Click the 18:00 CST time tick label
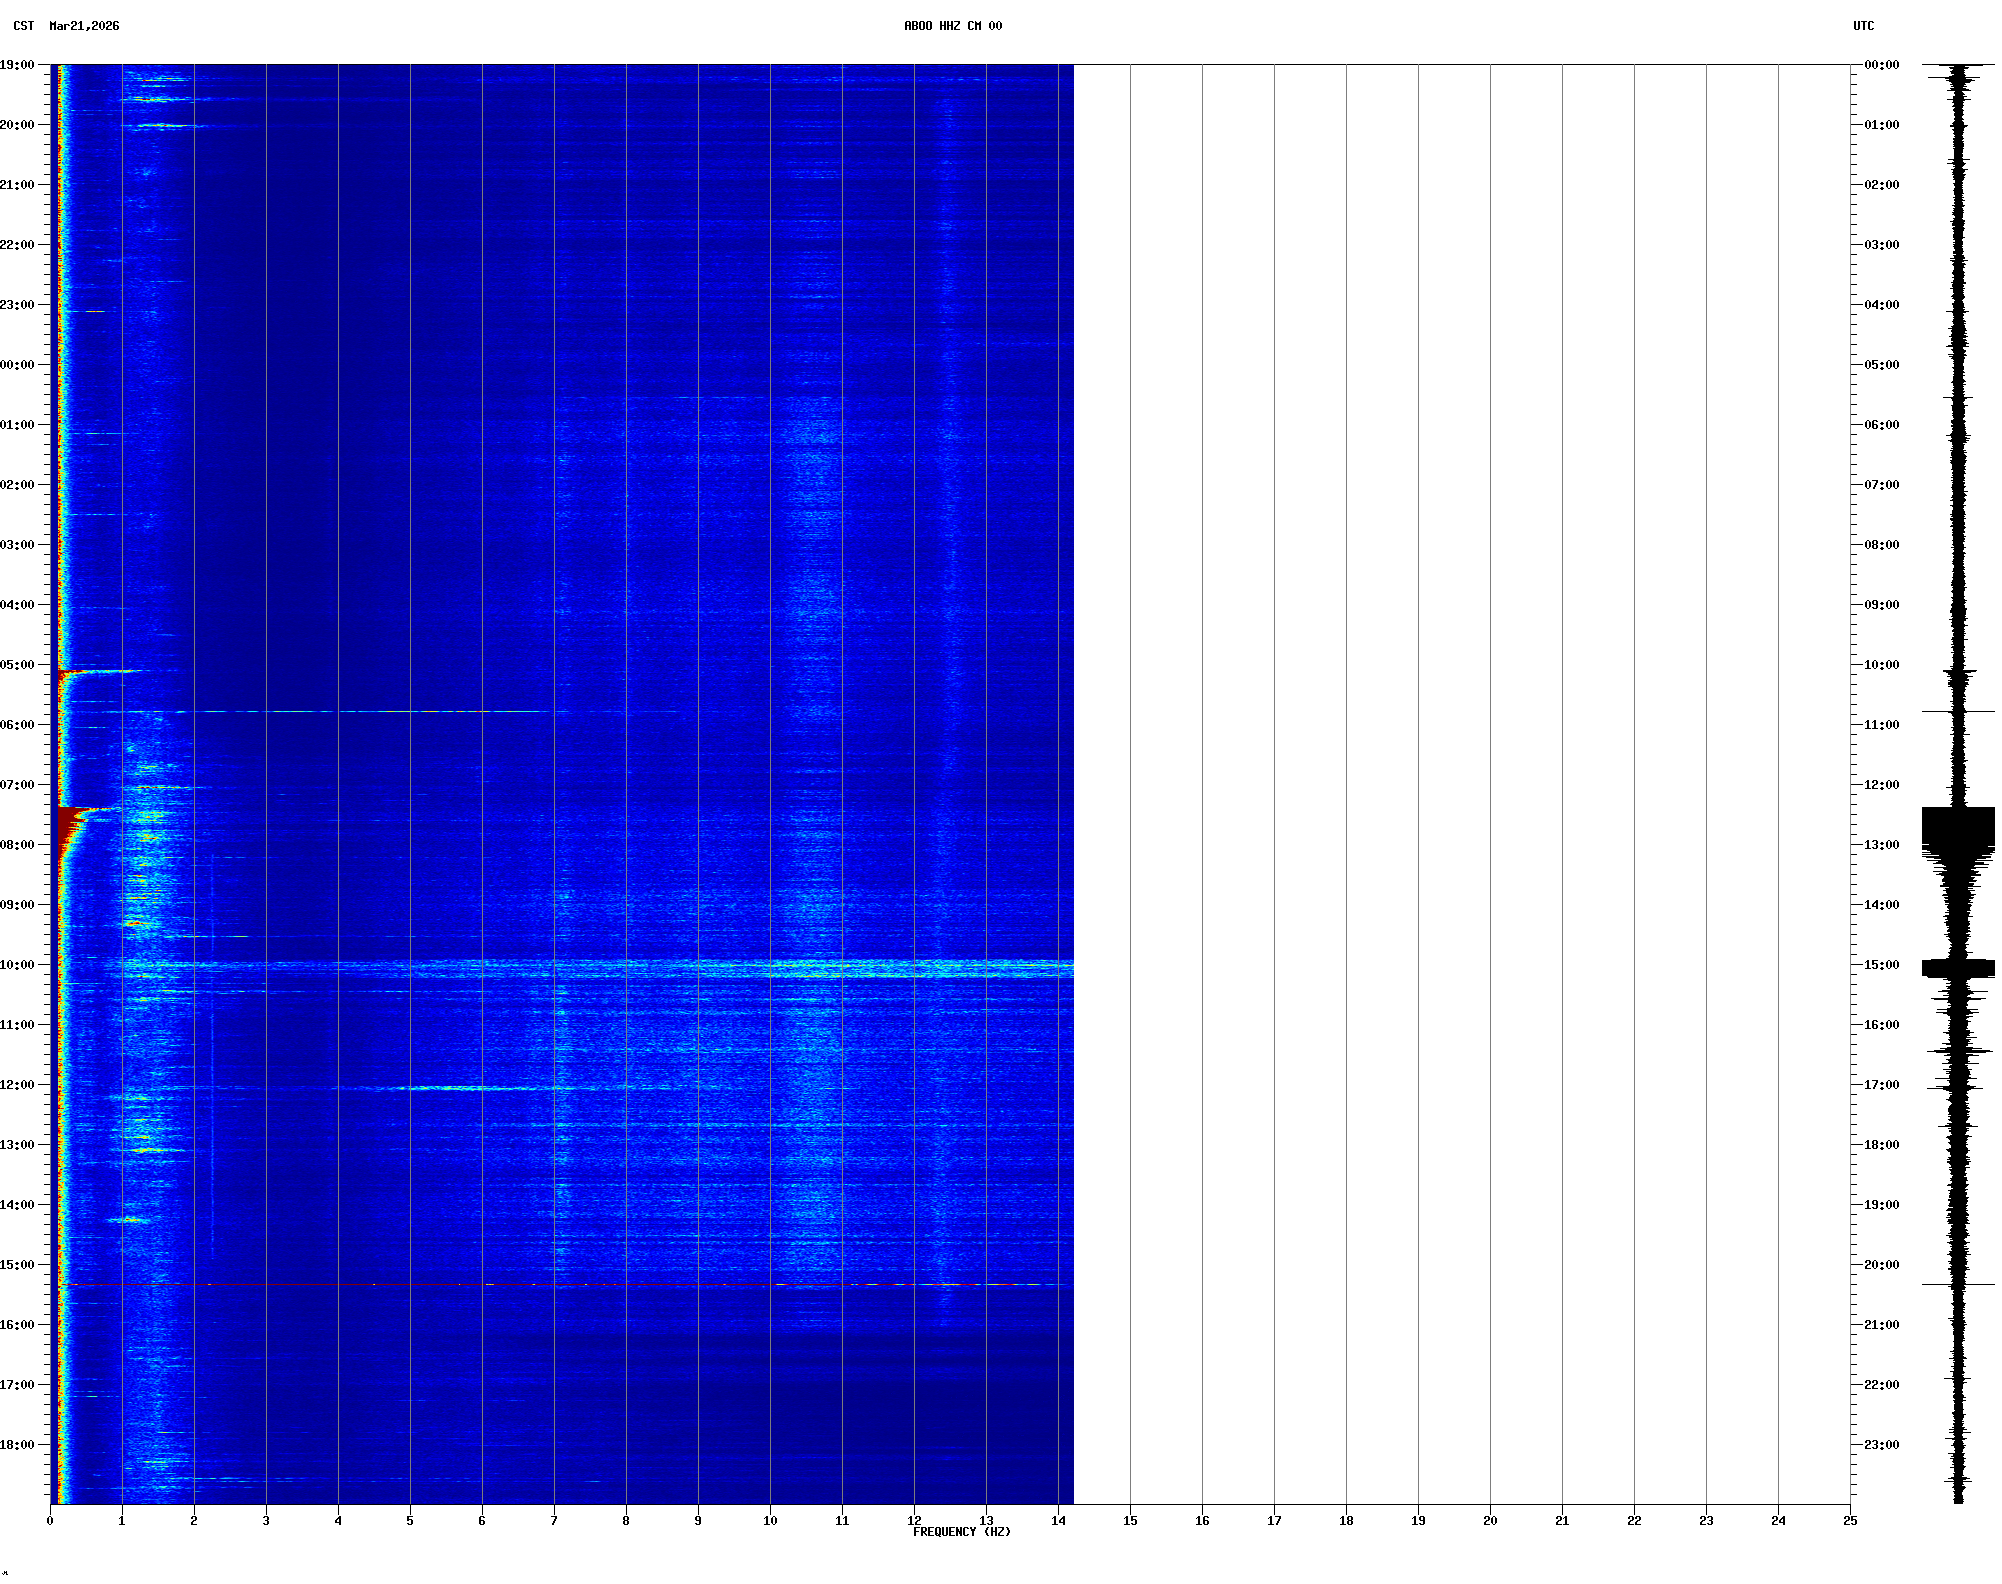The width and height of the screenshot is (2002, 1584). [x=17, y=1445]
